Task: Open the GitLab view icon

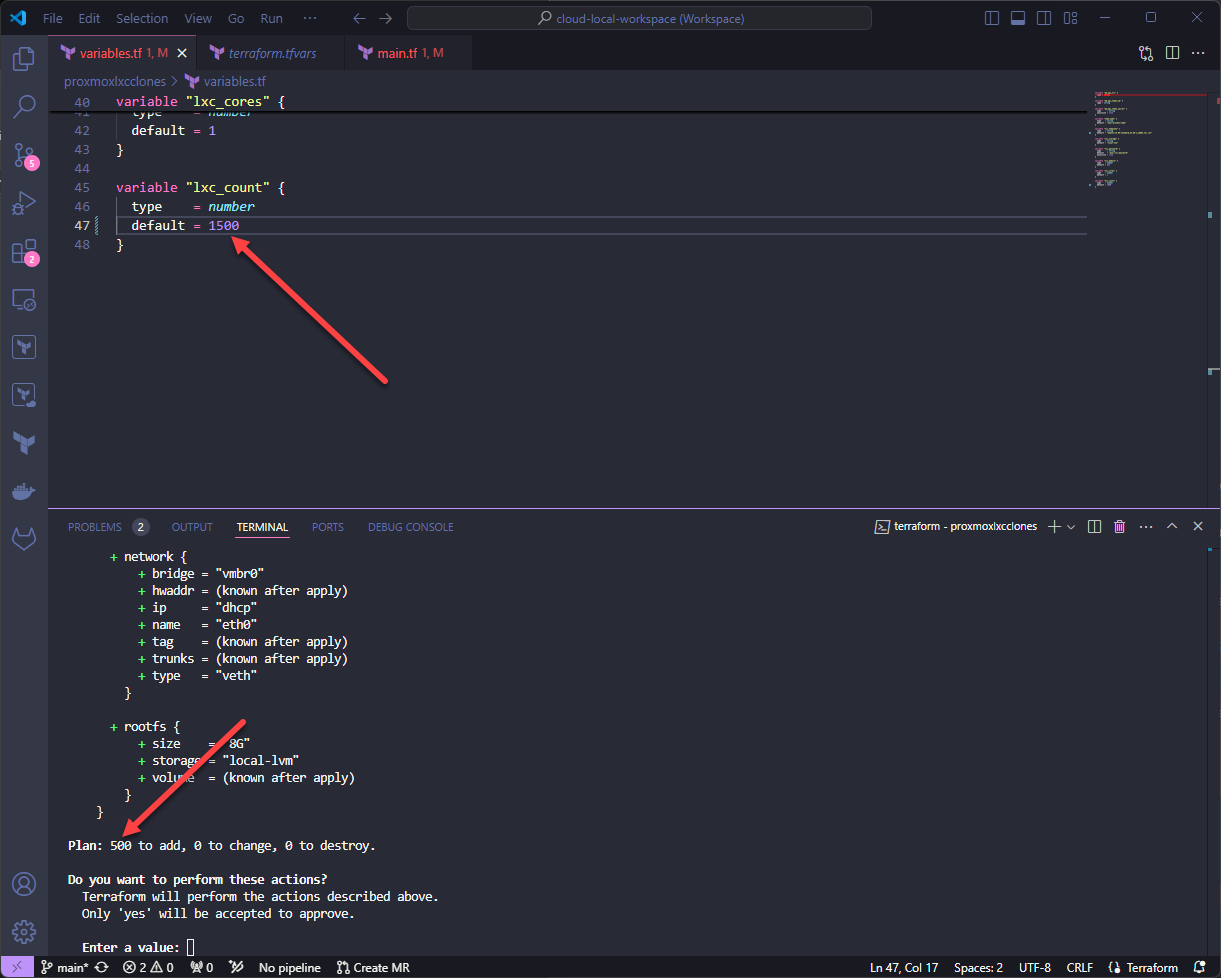Action: [x=24, y=539]
